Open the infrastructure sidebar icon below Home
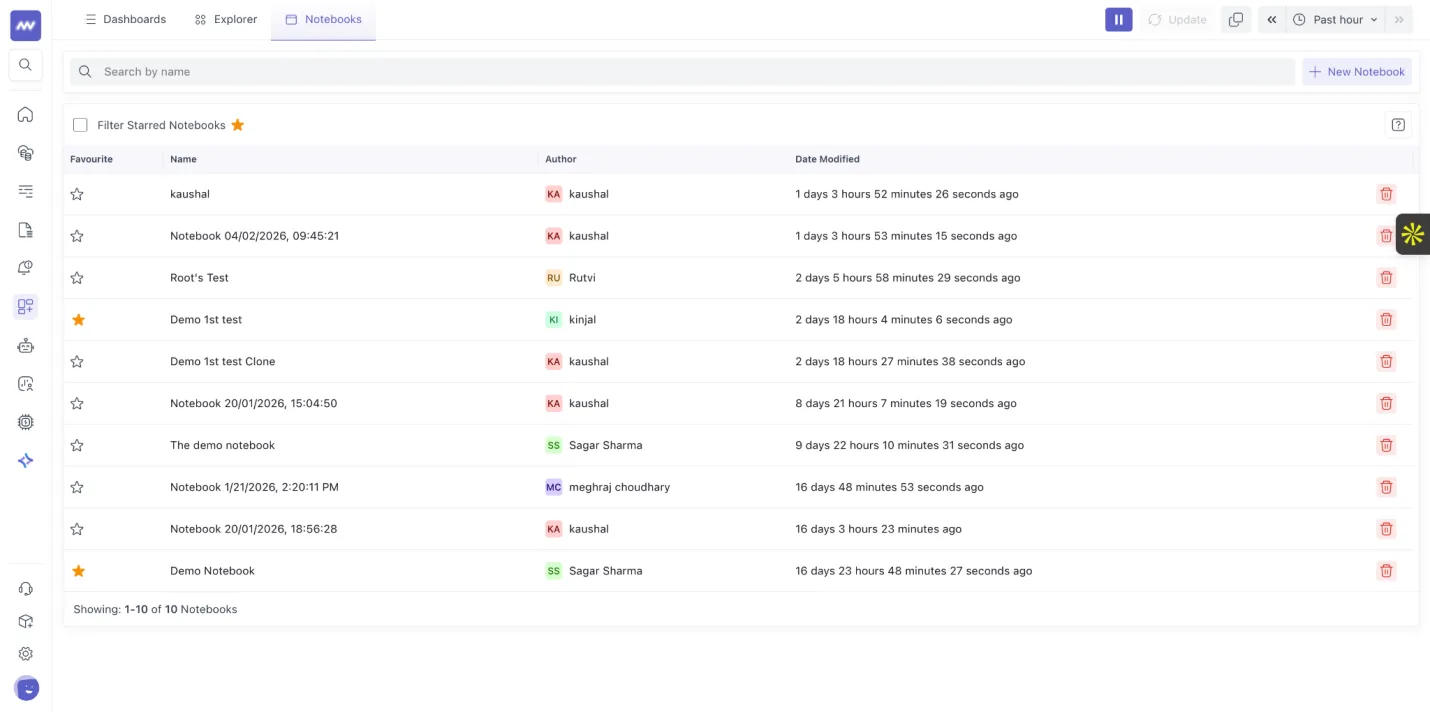Screen dimensions: 1430x712 pyautogui.click(x=26, y=153)
